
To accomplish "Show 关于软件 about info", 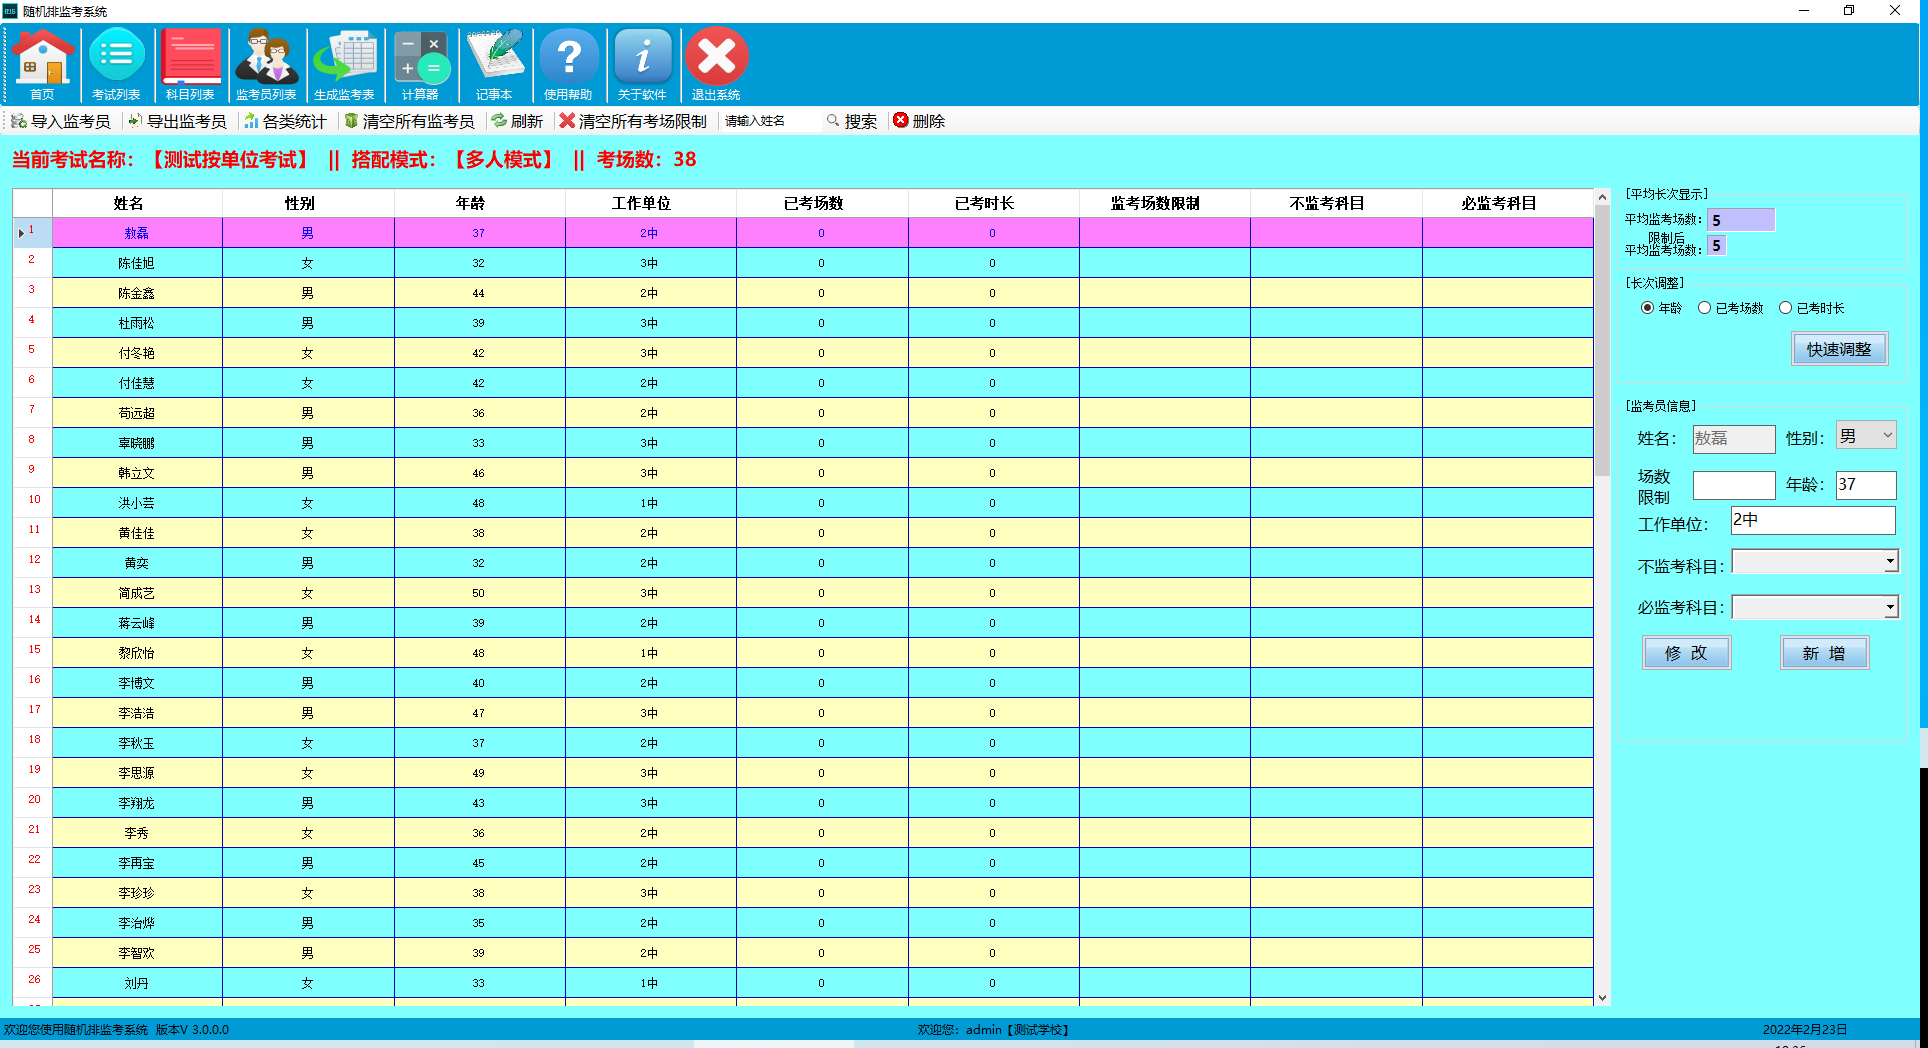I will click(x=642, y=65).
